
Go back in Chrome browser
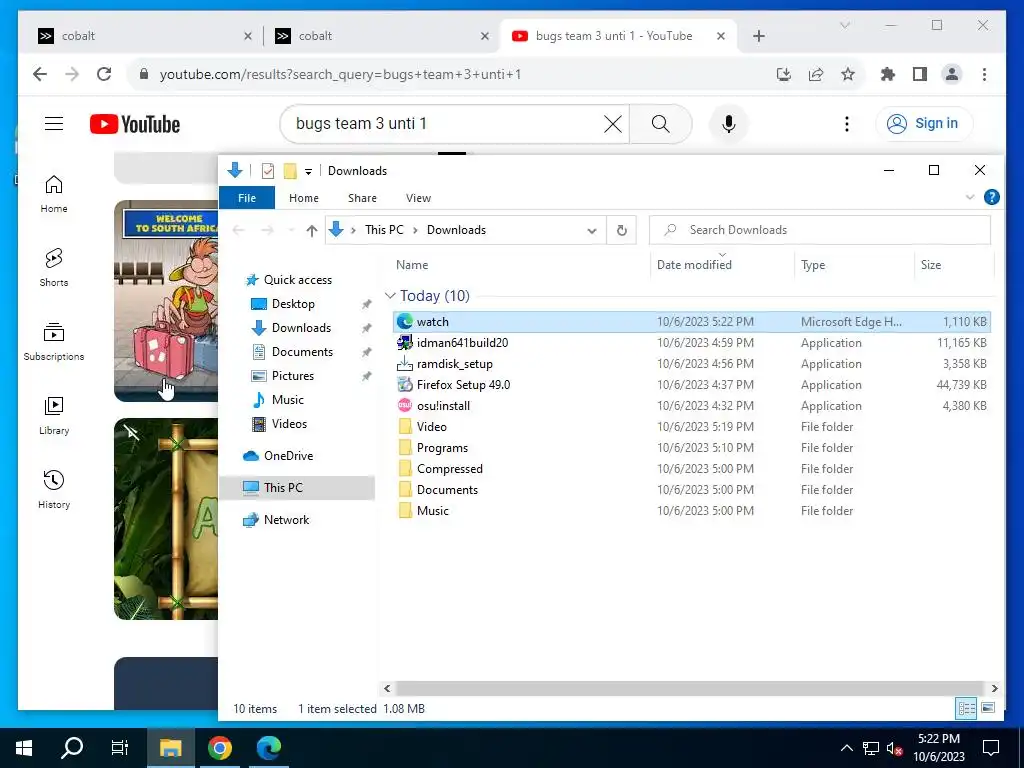[40, 74]
